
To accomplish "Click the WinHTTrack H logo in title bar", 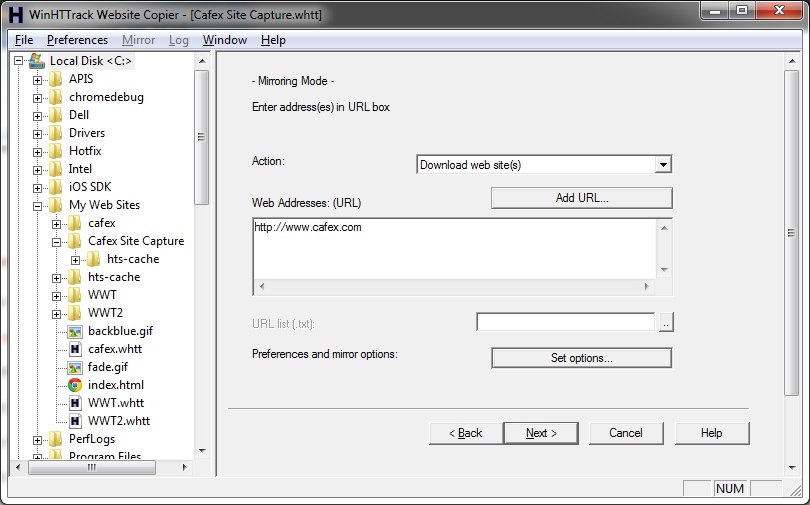I will tap(15, 14).
